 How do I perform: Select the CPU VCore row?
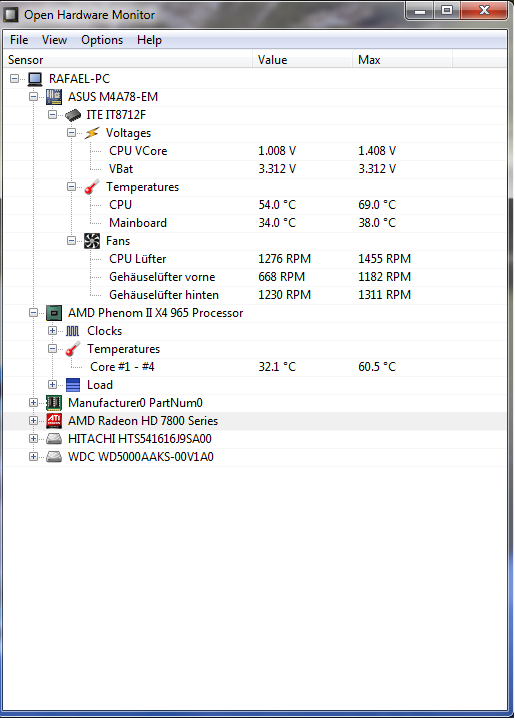[x=255, y=151]
